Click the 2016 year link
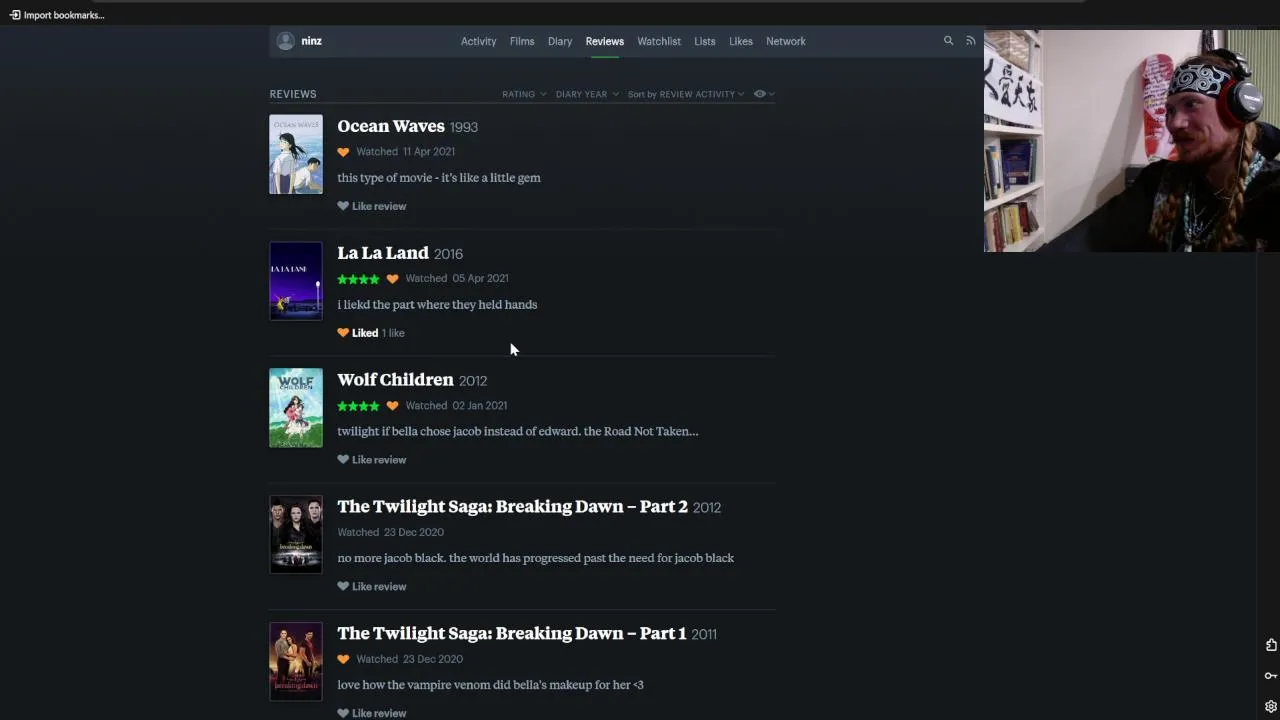The image size is (1280, 720). point(448,254)
